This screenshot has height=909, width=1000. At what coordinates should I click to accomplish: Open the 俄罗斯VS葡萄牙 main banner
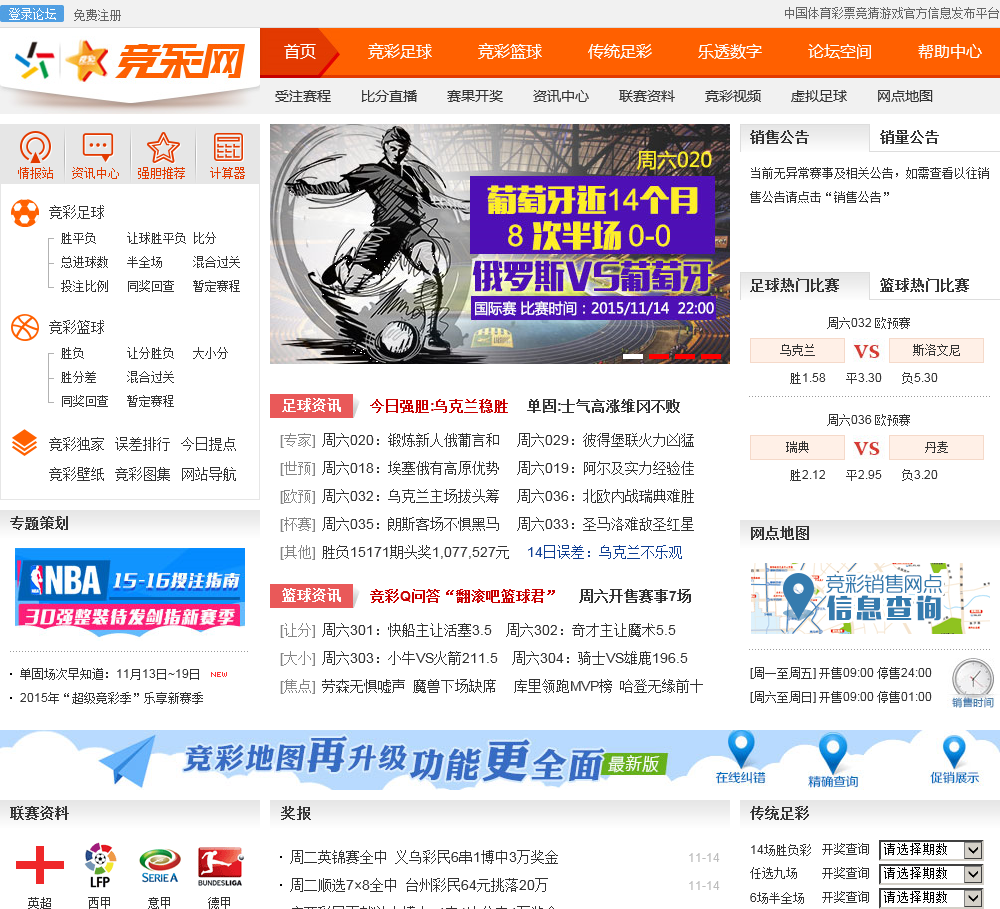coord(499,244)
